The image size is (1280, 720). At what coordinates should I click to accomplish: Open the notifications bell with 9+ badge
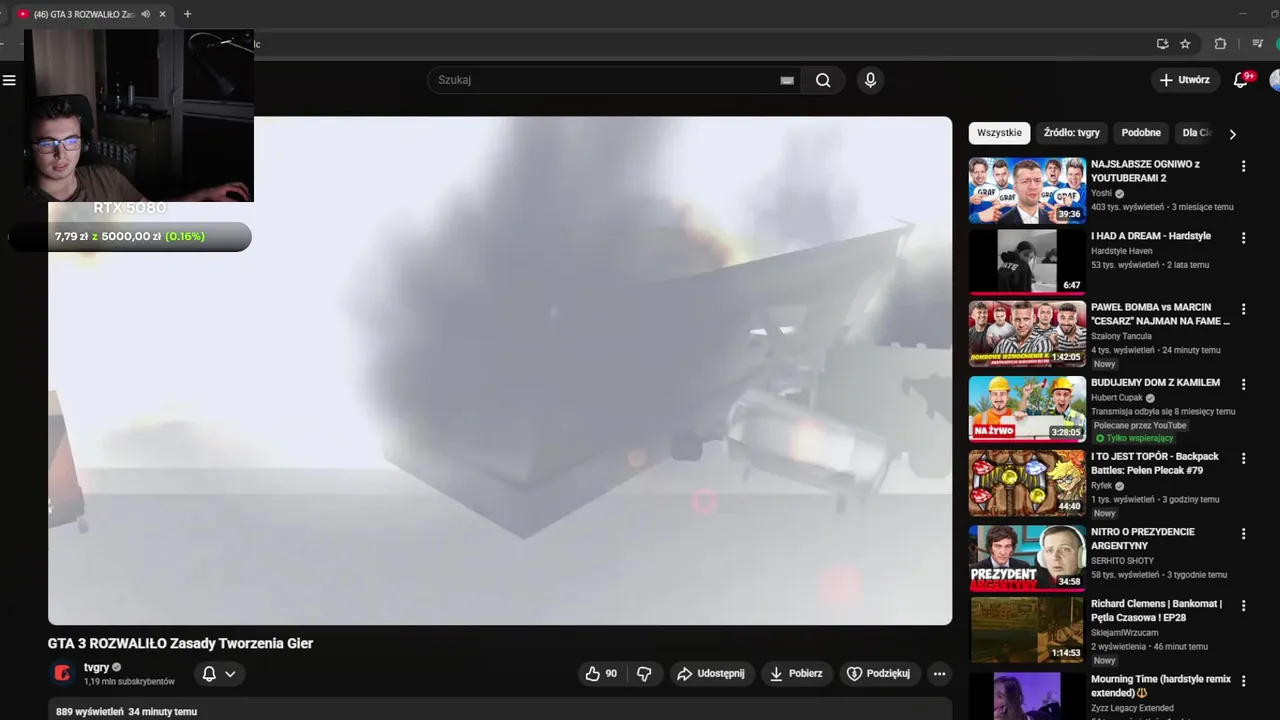coord(1241,80)
